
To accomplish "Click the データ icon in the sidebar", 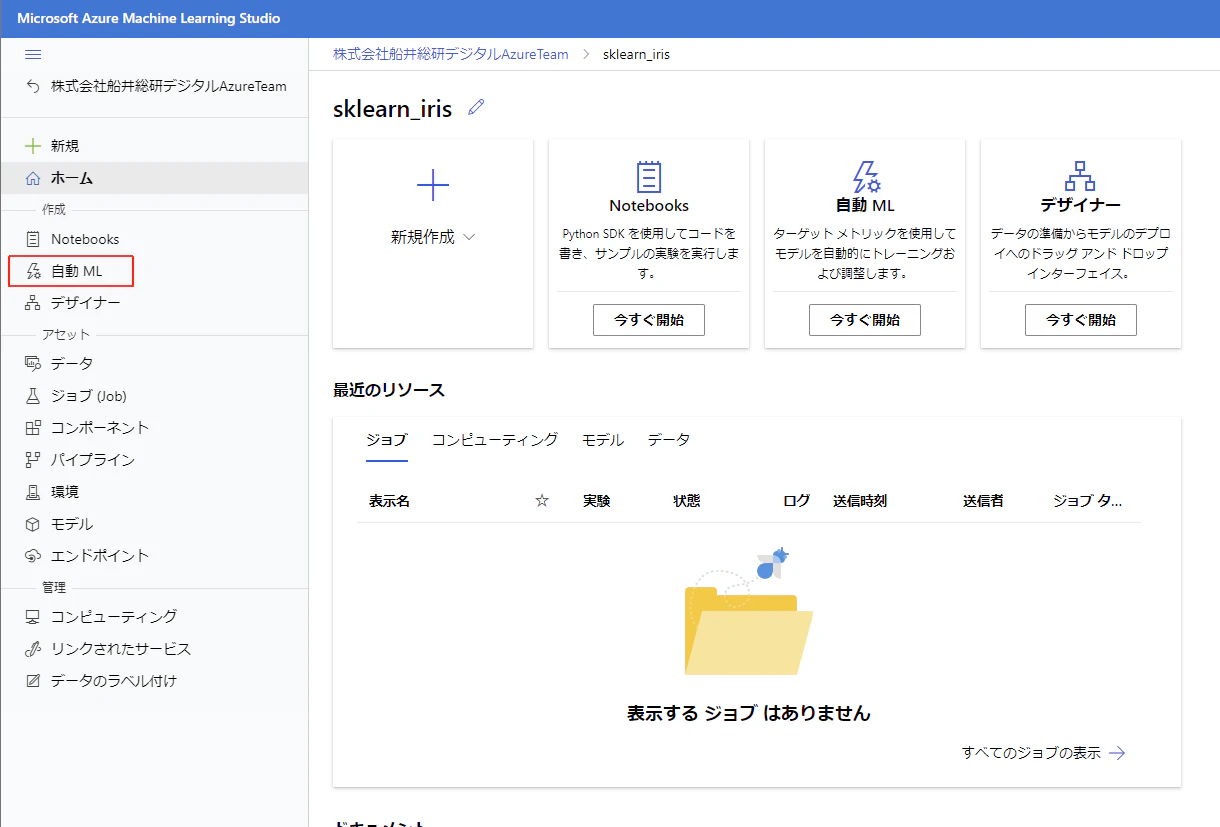I will coord(33,364).
